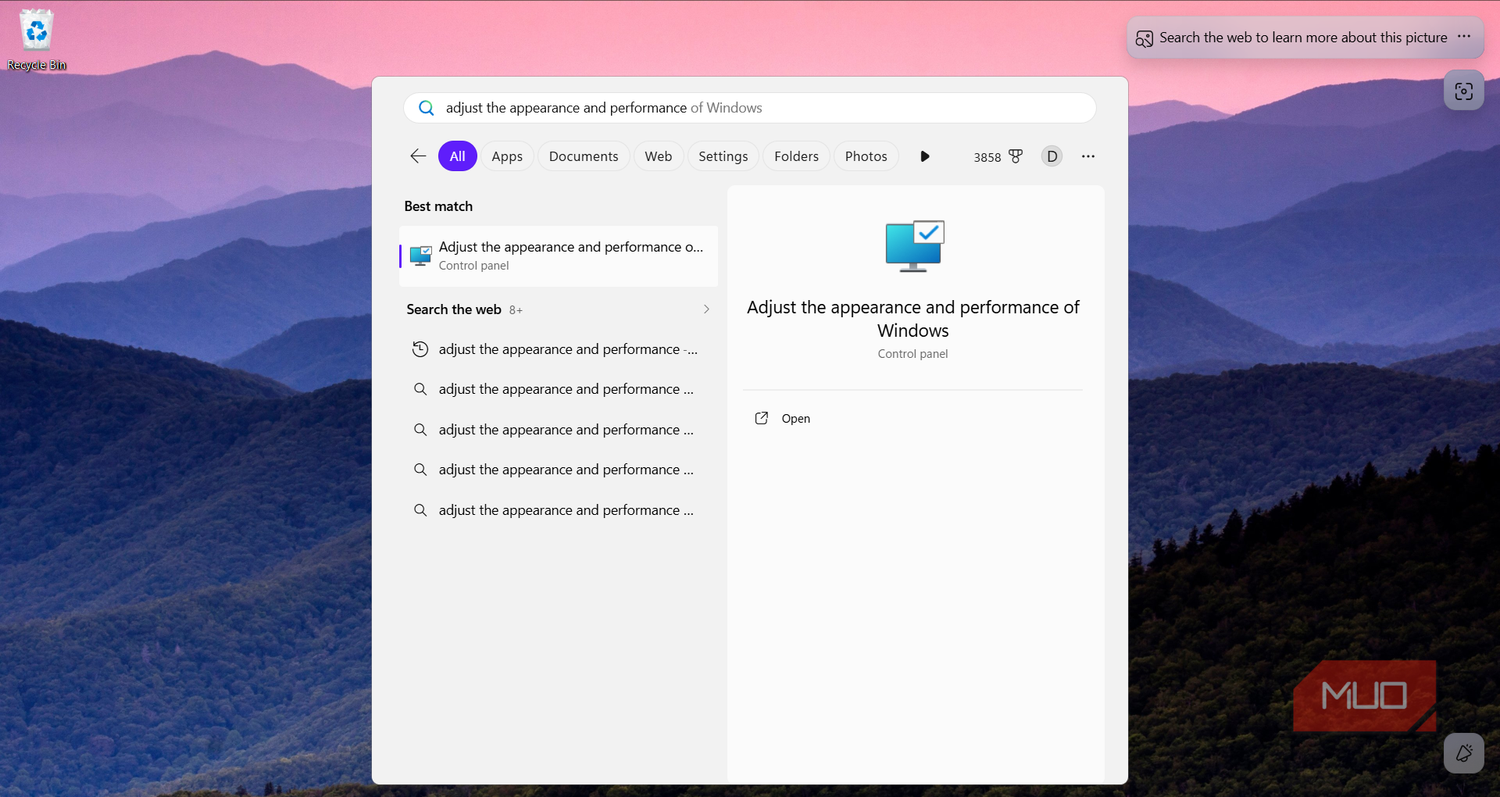The height and width of the screenshot is (797, 1500).
Task: Switch to the Photos filter tab
Action: pos(866,156)
